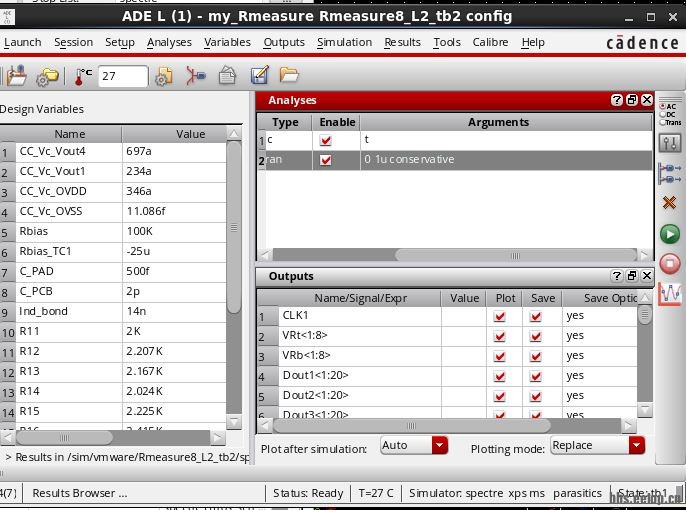Image resolution: width=686 pixels, height=510 pixels.
Task: Click Design Variables vertical scrollbar up arrow
Action: pyautogui.click(x=234, y=134)
